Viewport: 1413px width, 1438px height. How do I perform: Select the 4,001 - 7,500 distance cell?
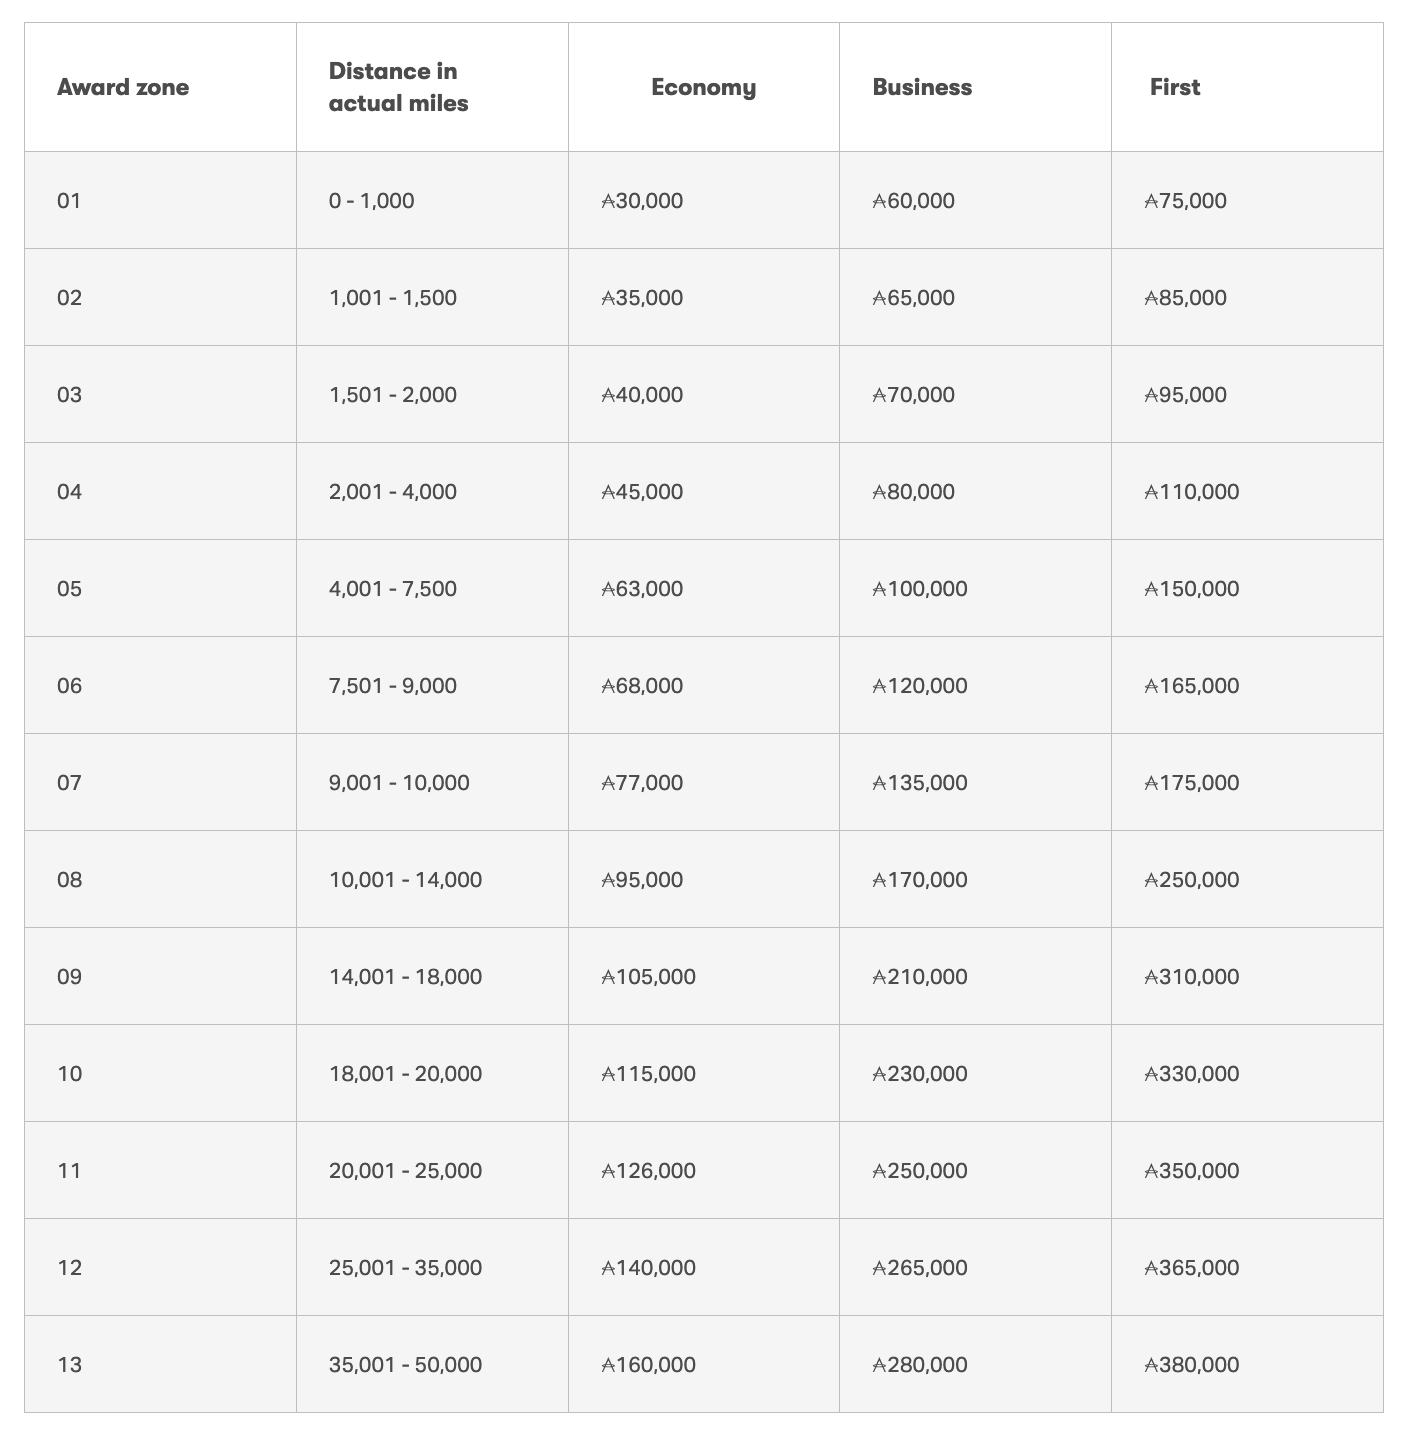(393, 589)
